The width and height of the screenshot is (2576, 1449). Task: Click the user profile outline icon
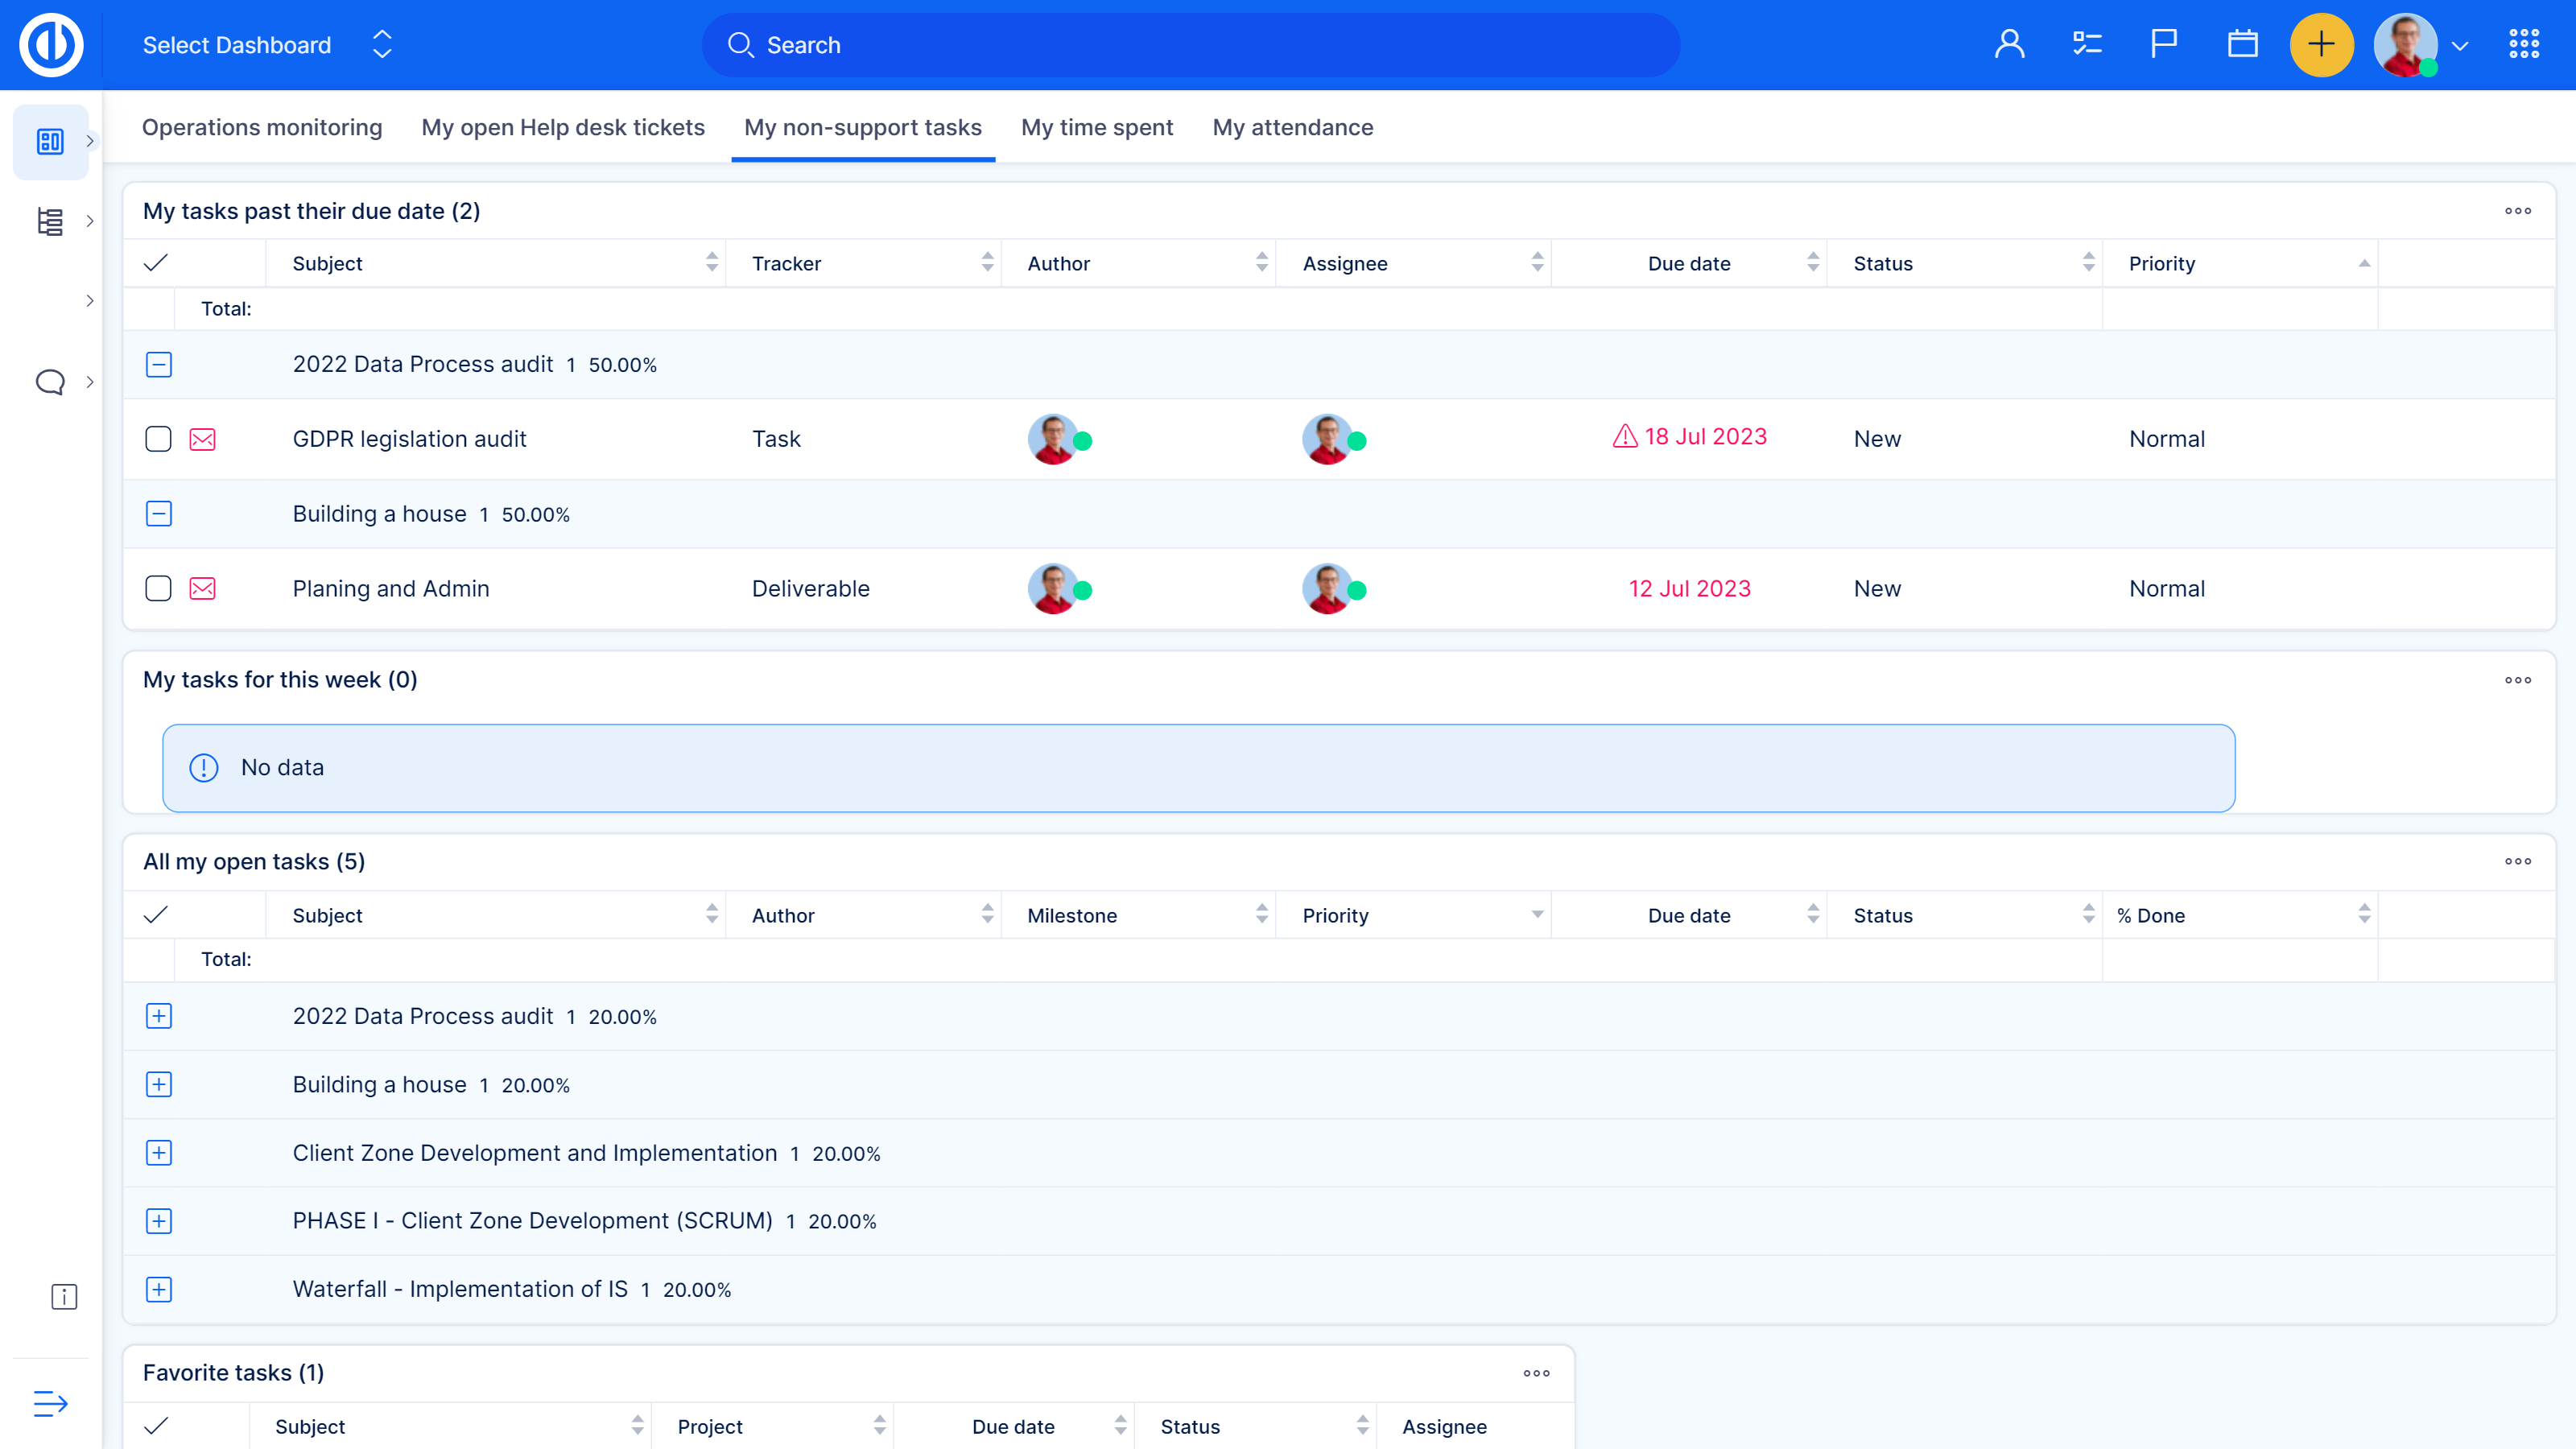point(2009,45)
